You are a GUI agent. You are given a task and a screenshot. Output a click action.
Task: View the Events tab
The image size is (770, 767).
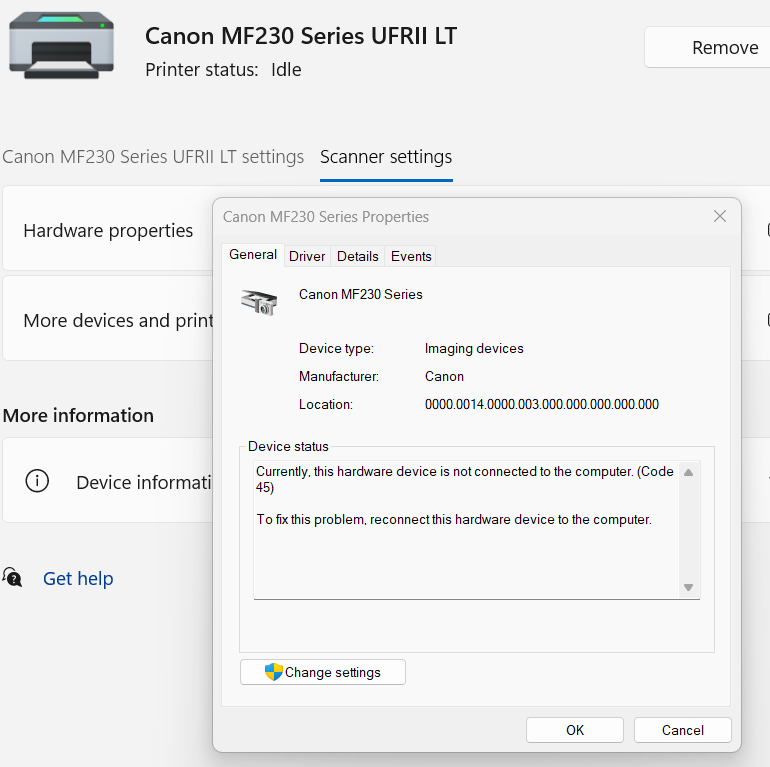(x=411, y=256)
